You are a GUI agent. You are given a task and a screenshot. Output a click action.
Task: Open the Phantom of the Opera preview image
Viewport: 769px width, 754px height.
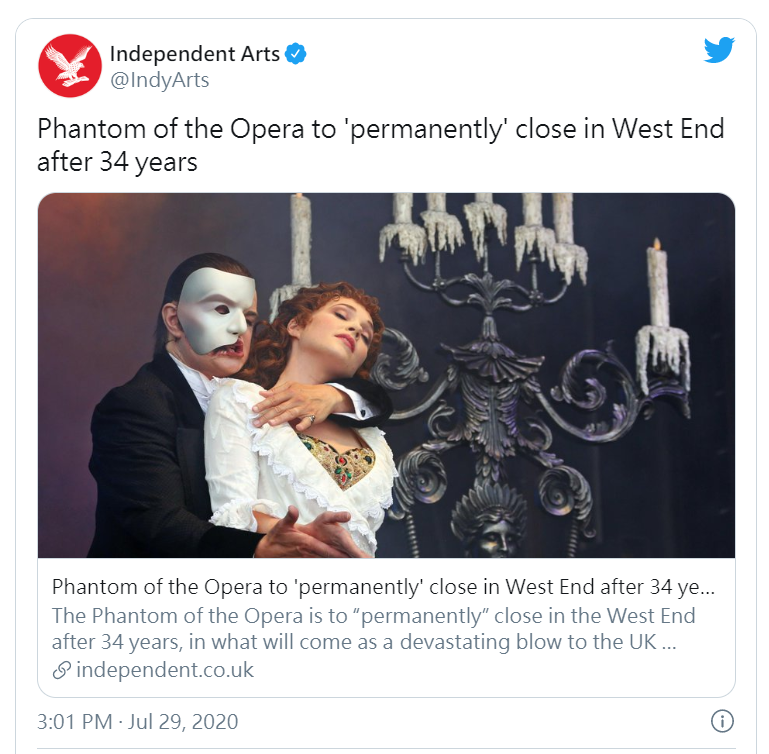[386, 375]
